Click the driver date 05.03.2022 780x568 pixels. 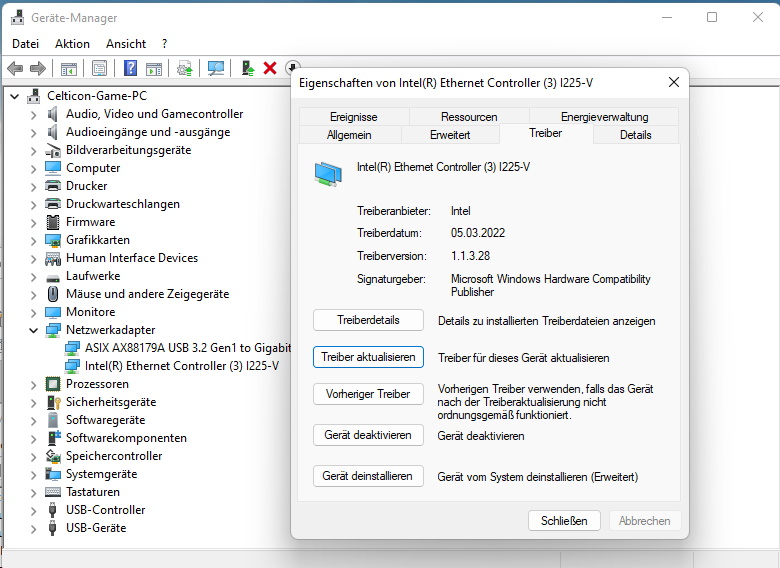tap(478, 233)
